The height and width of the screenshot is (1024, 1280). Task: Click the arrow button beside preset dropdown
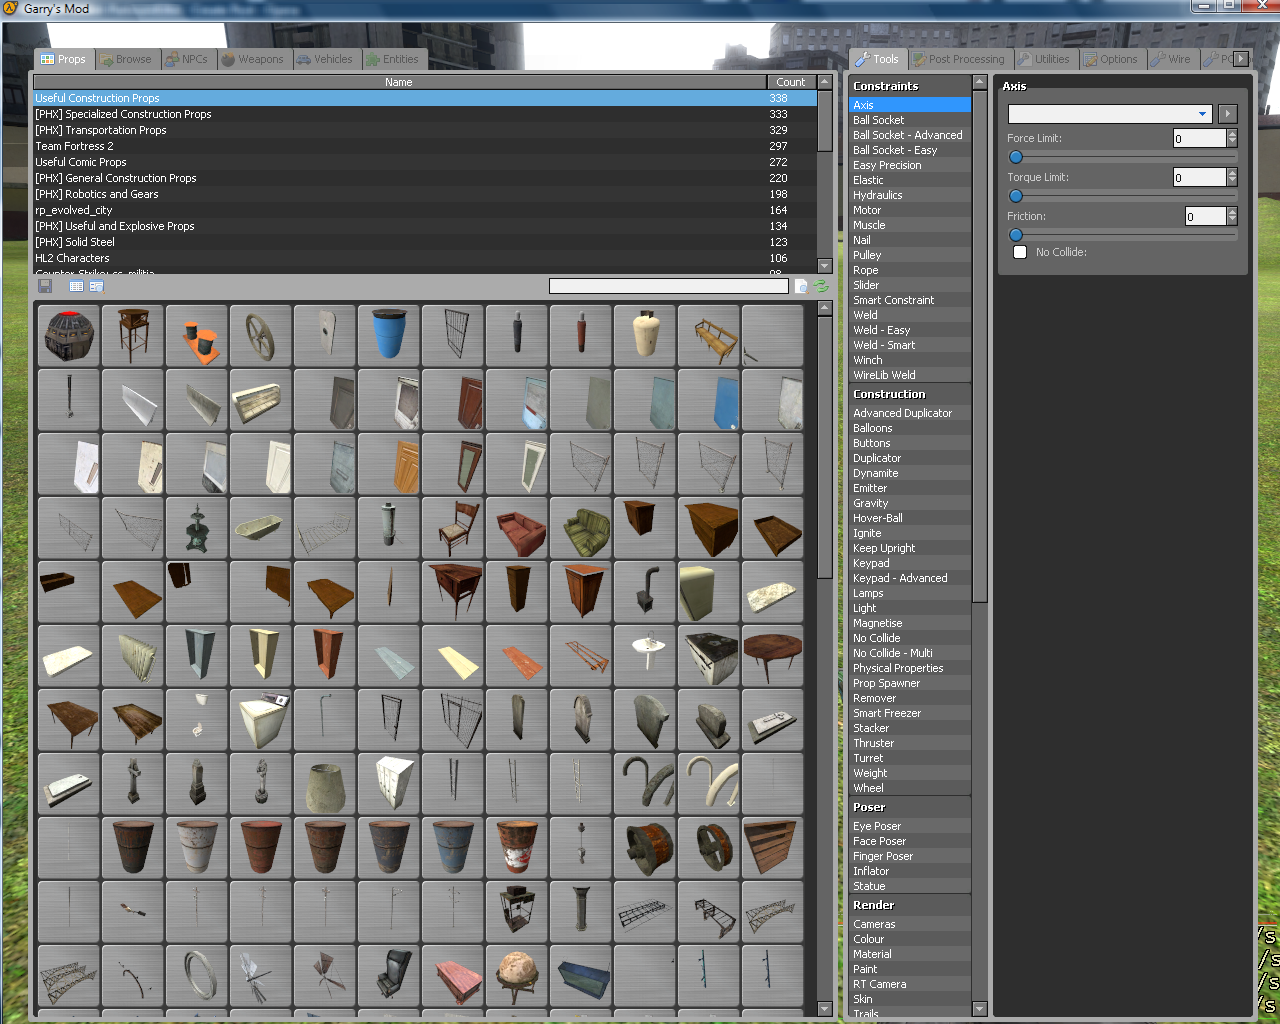point(1228,114)
